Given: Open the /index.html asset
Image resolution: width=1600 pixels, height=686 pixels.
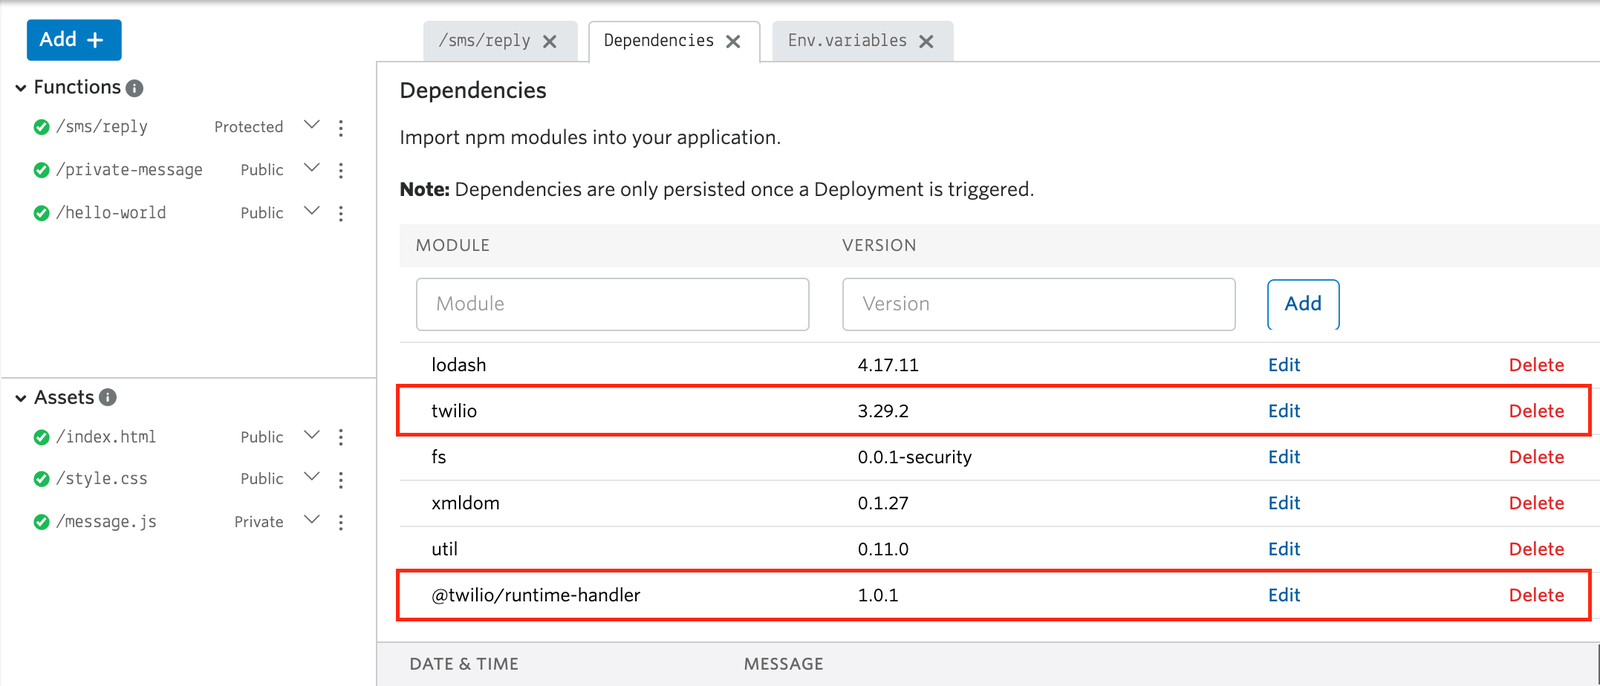Looking at the screenshot, I should 106,437.
